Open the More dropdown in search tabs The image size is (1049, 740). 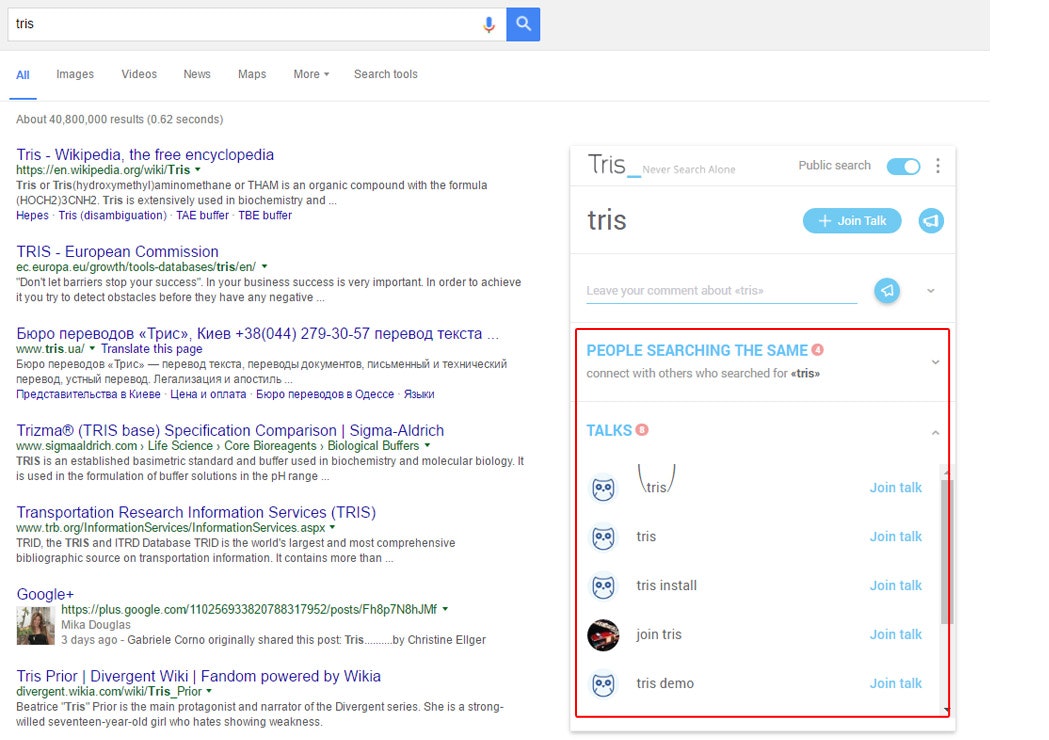tap(311, 74)
